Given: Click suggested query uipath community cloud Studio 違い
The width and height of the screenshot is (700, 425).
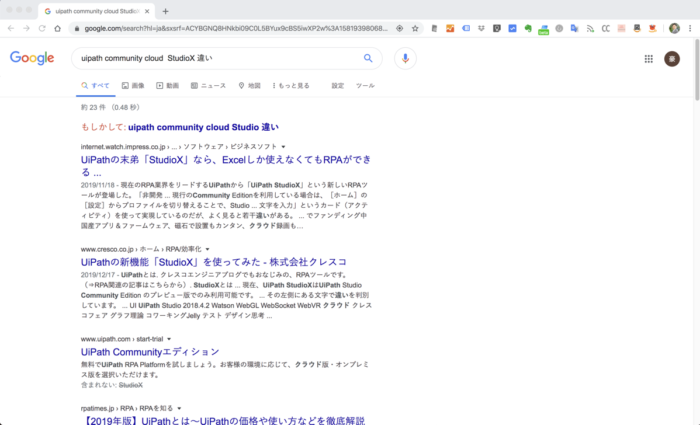Looking at the screenshot, I should [x=203, y=127].
